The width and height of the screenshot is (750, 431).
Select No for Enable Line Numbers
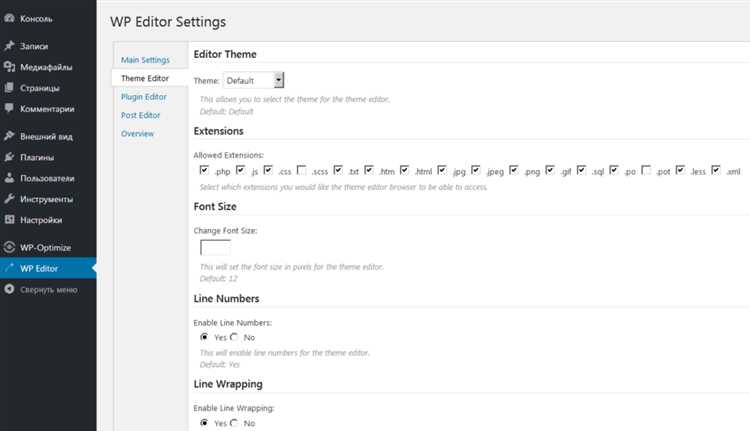234,337
